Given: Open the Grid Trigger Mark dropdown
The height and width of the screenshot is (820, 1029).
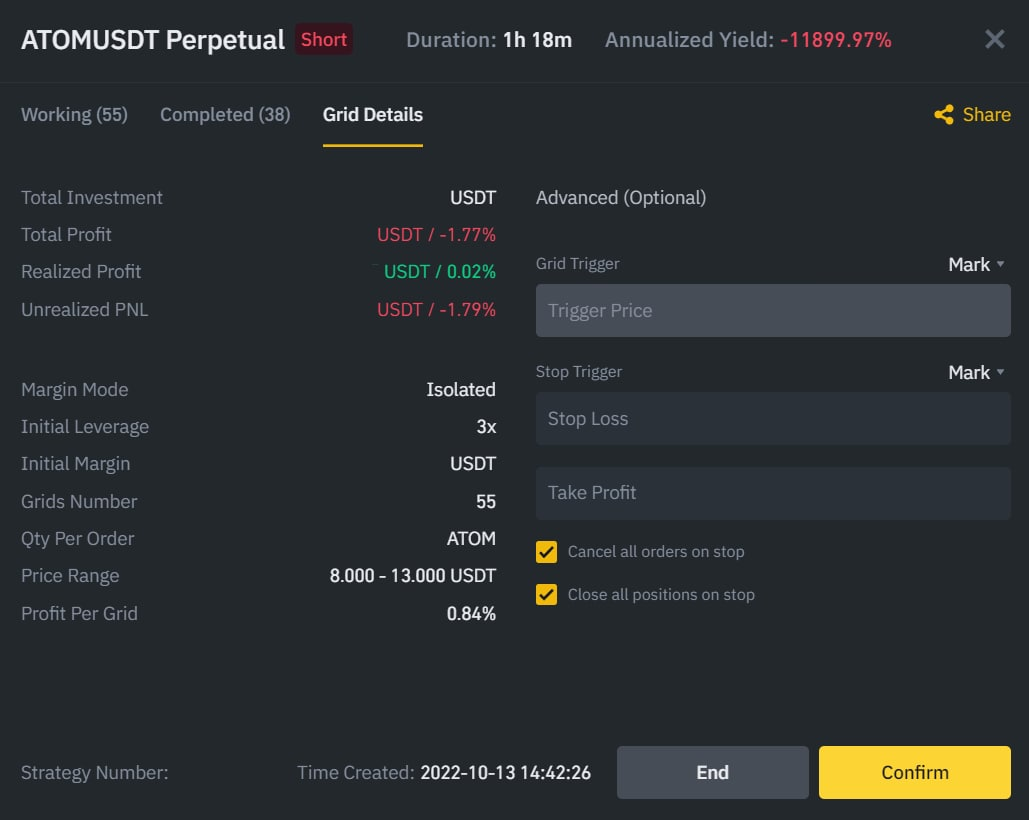Looking at the screenshot, I should click(x=976, y=264).
